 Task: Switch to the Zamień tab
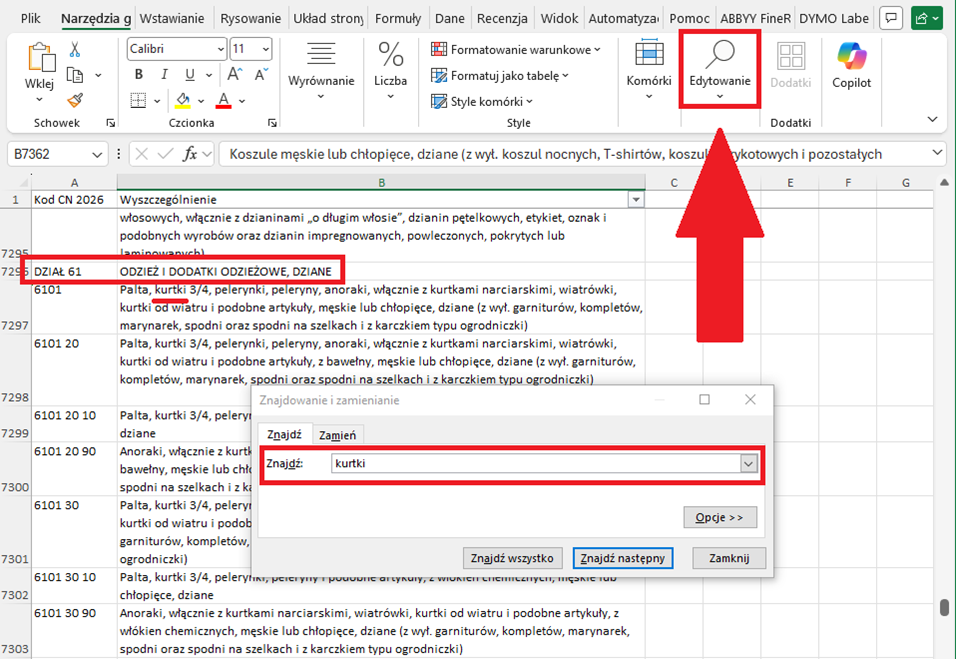tap(335, 435)
